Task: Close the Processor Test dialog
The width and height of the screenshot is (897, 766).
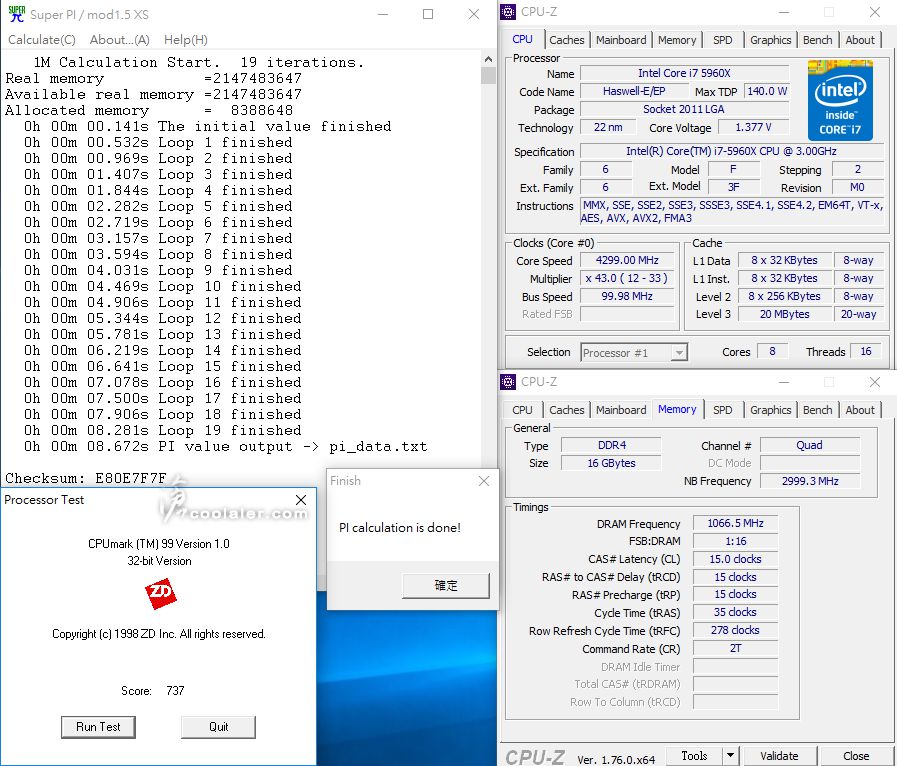Action: pos(301,499)
